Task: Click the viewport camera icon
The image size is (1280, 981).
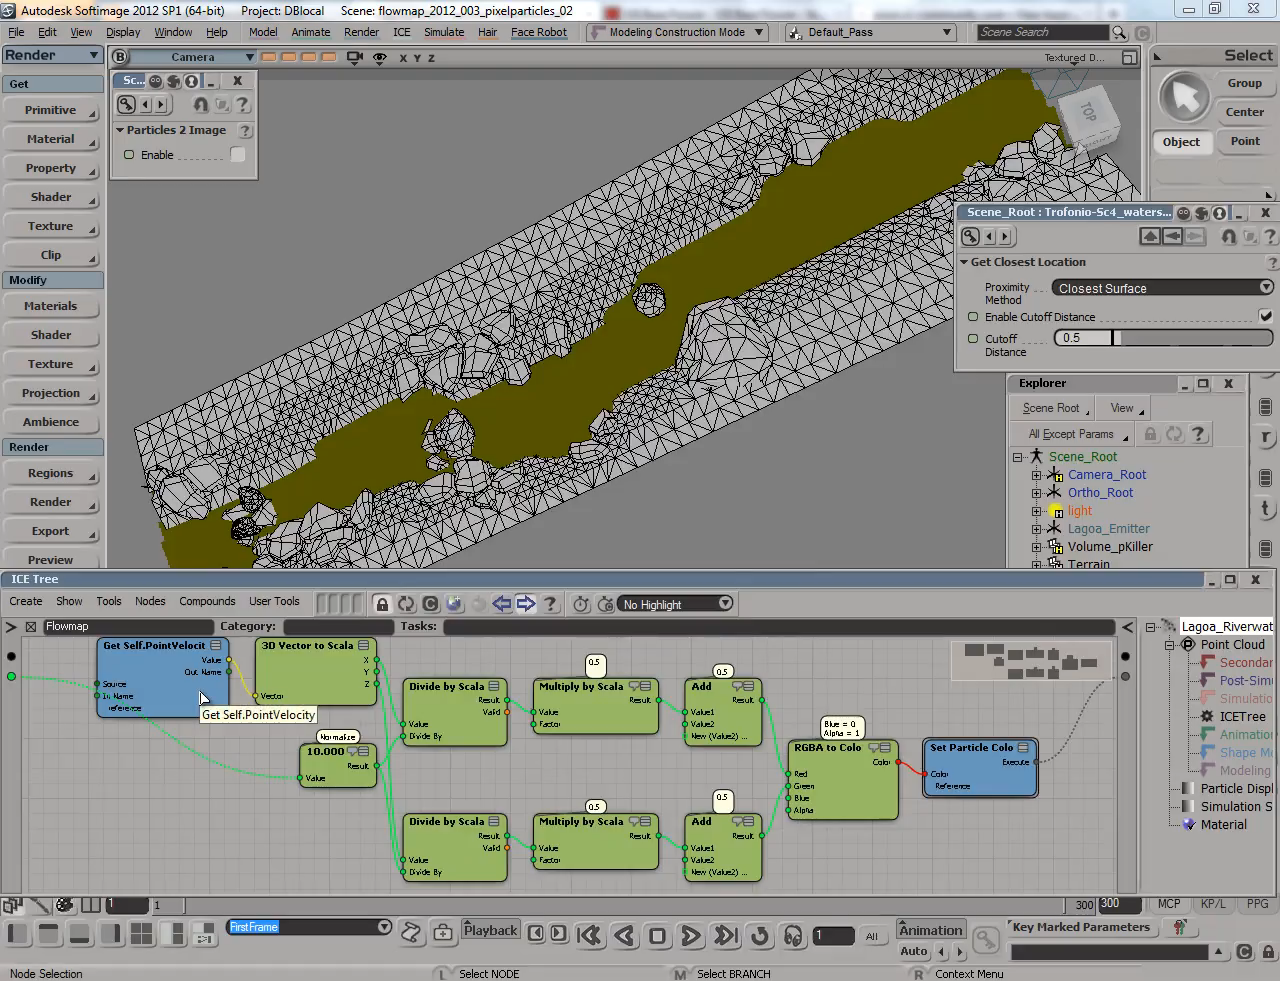Action: pyautogui.click(x=354, y=58)
